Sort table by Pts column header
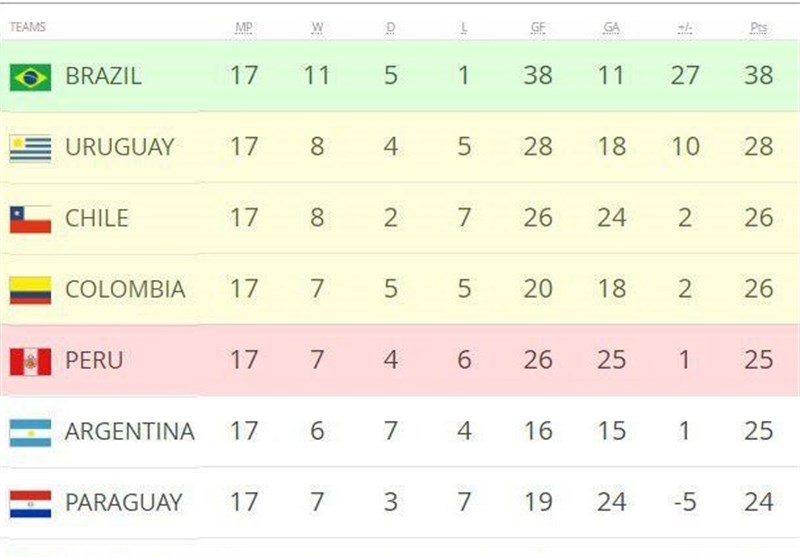This screenshot has width=800, height=557. click(x=758, y=28)
